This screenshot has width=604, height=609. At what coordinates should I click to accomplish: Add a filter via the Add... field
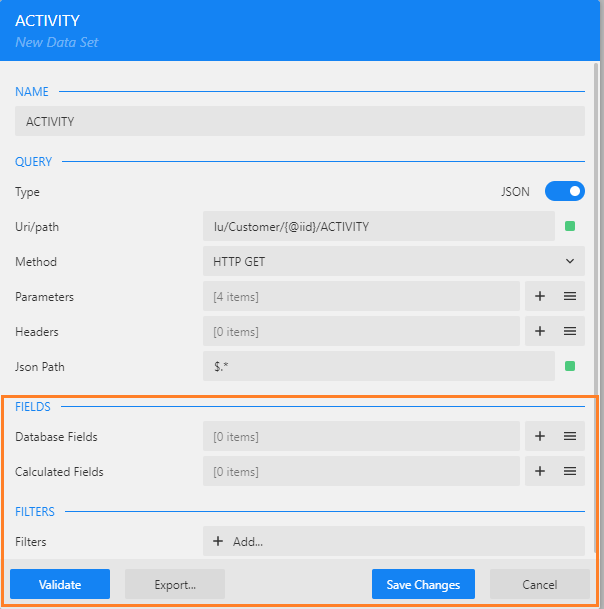(393, 541)
